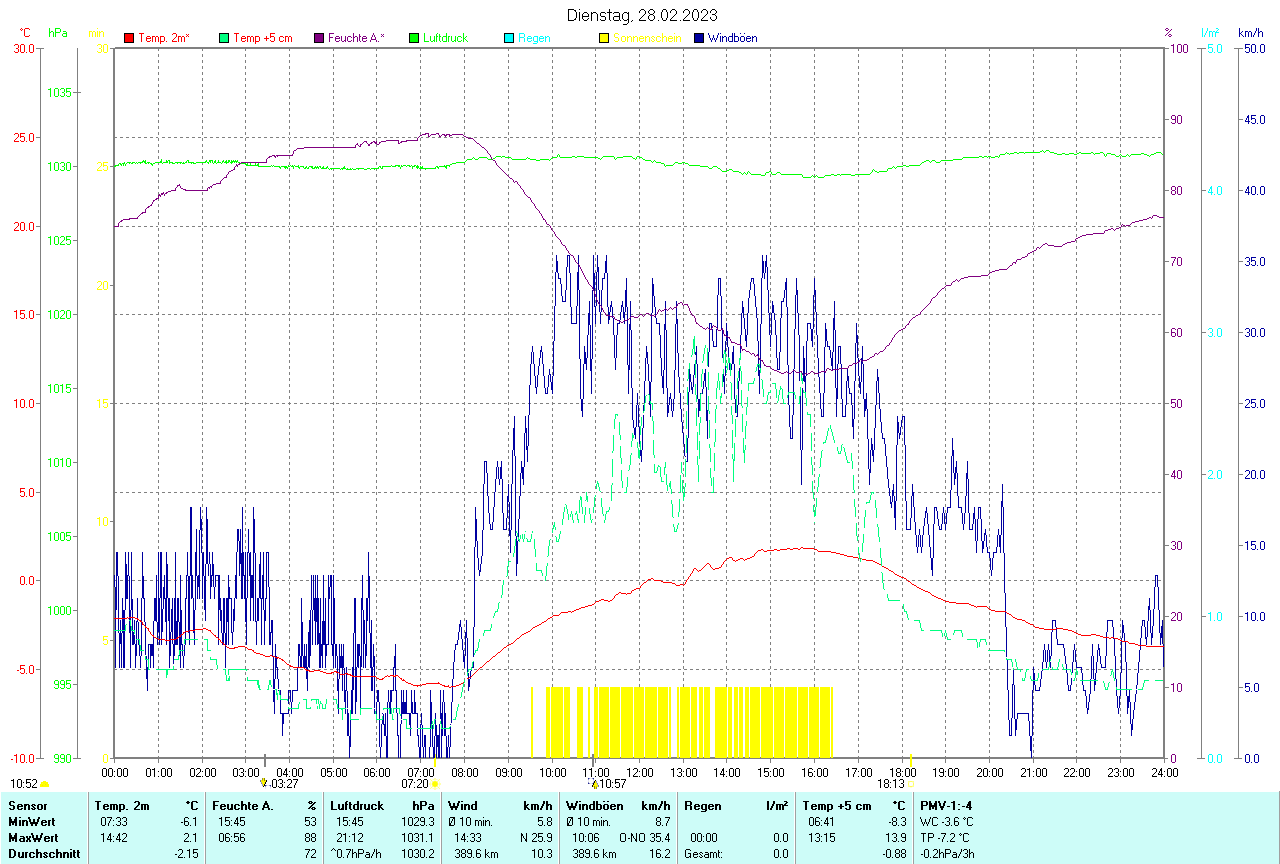The image size is (1280, 864).
Task: Click the sunrise marker icon at 07:20
Action: click(x=435, y=785)
